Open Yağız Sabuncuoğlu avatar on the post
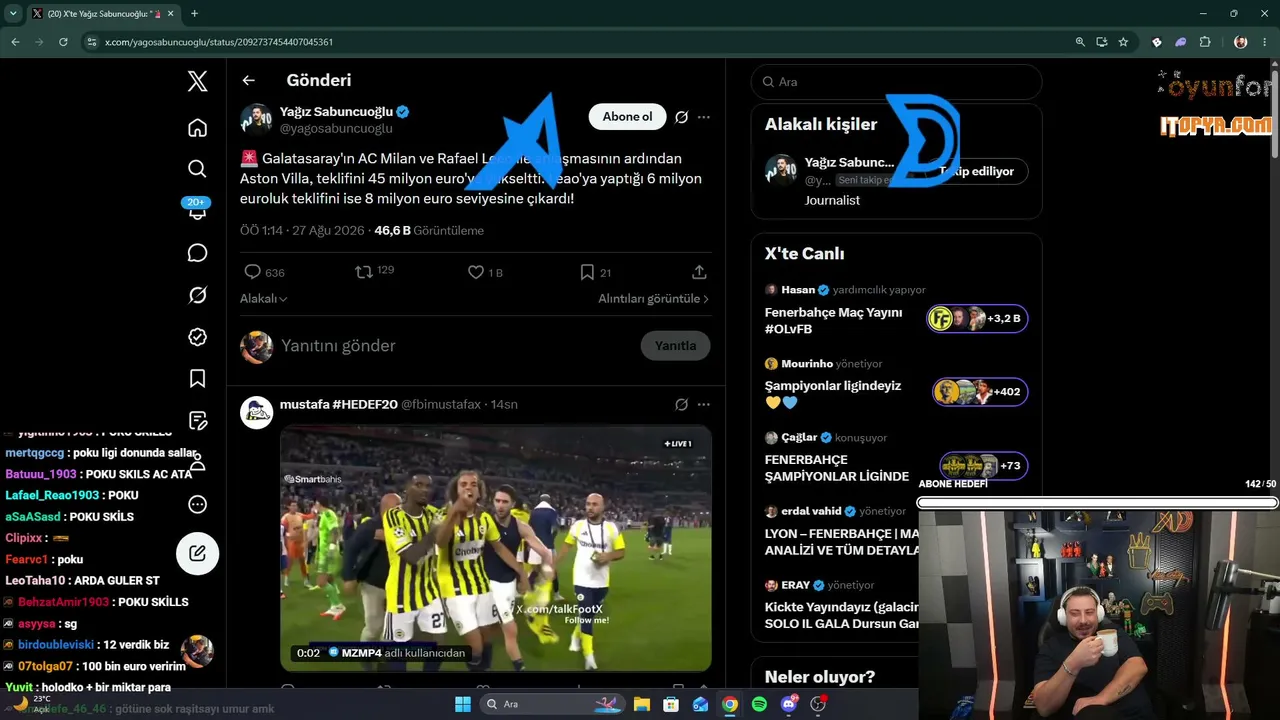The height and width of the screenshot is (720, 1280). click(256, 119)
